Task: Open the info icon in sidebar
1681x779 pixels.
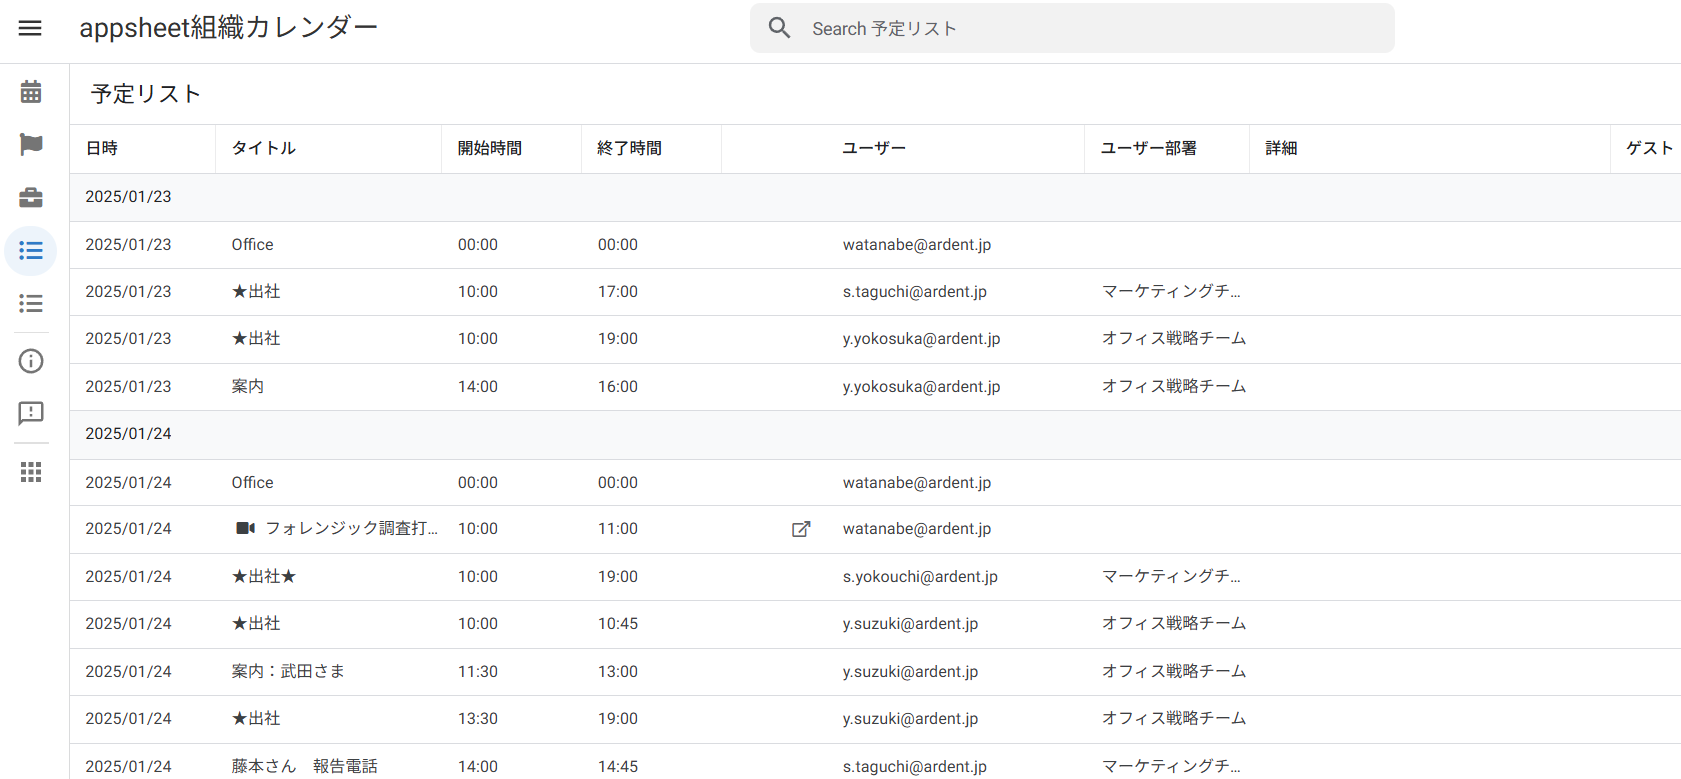Action: click(31, 361)
